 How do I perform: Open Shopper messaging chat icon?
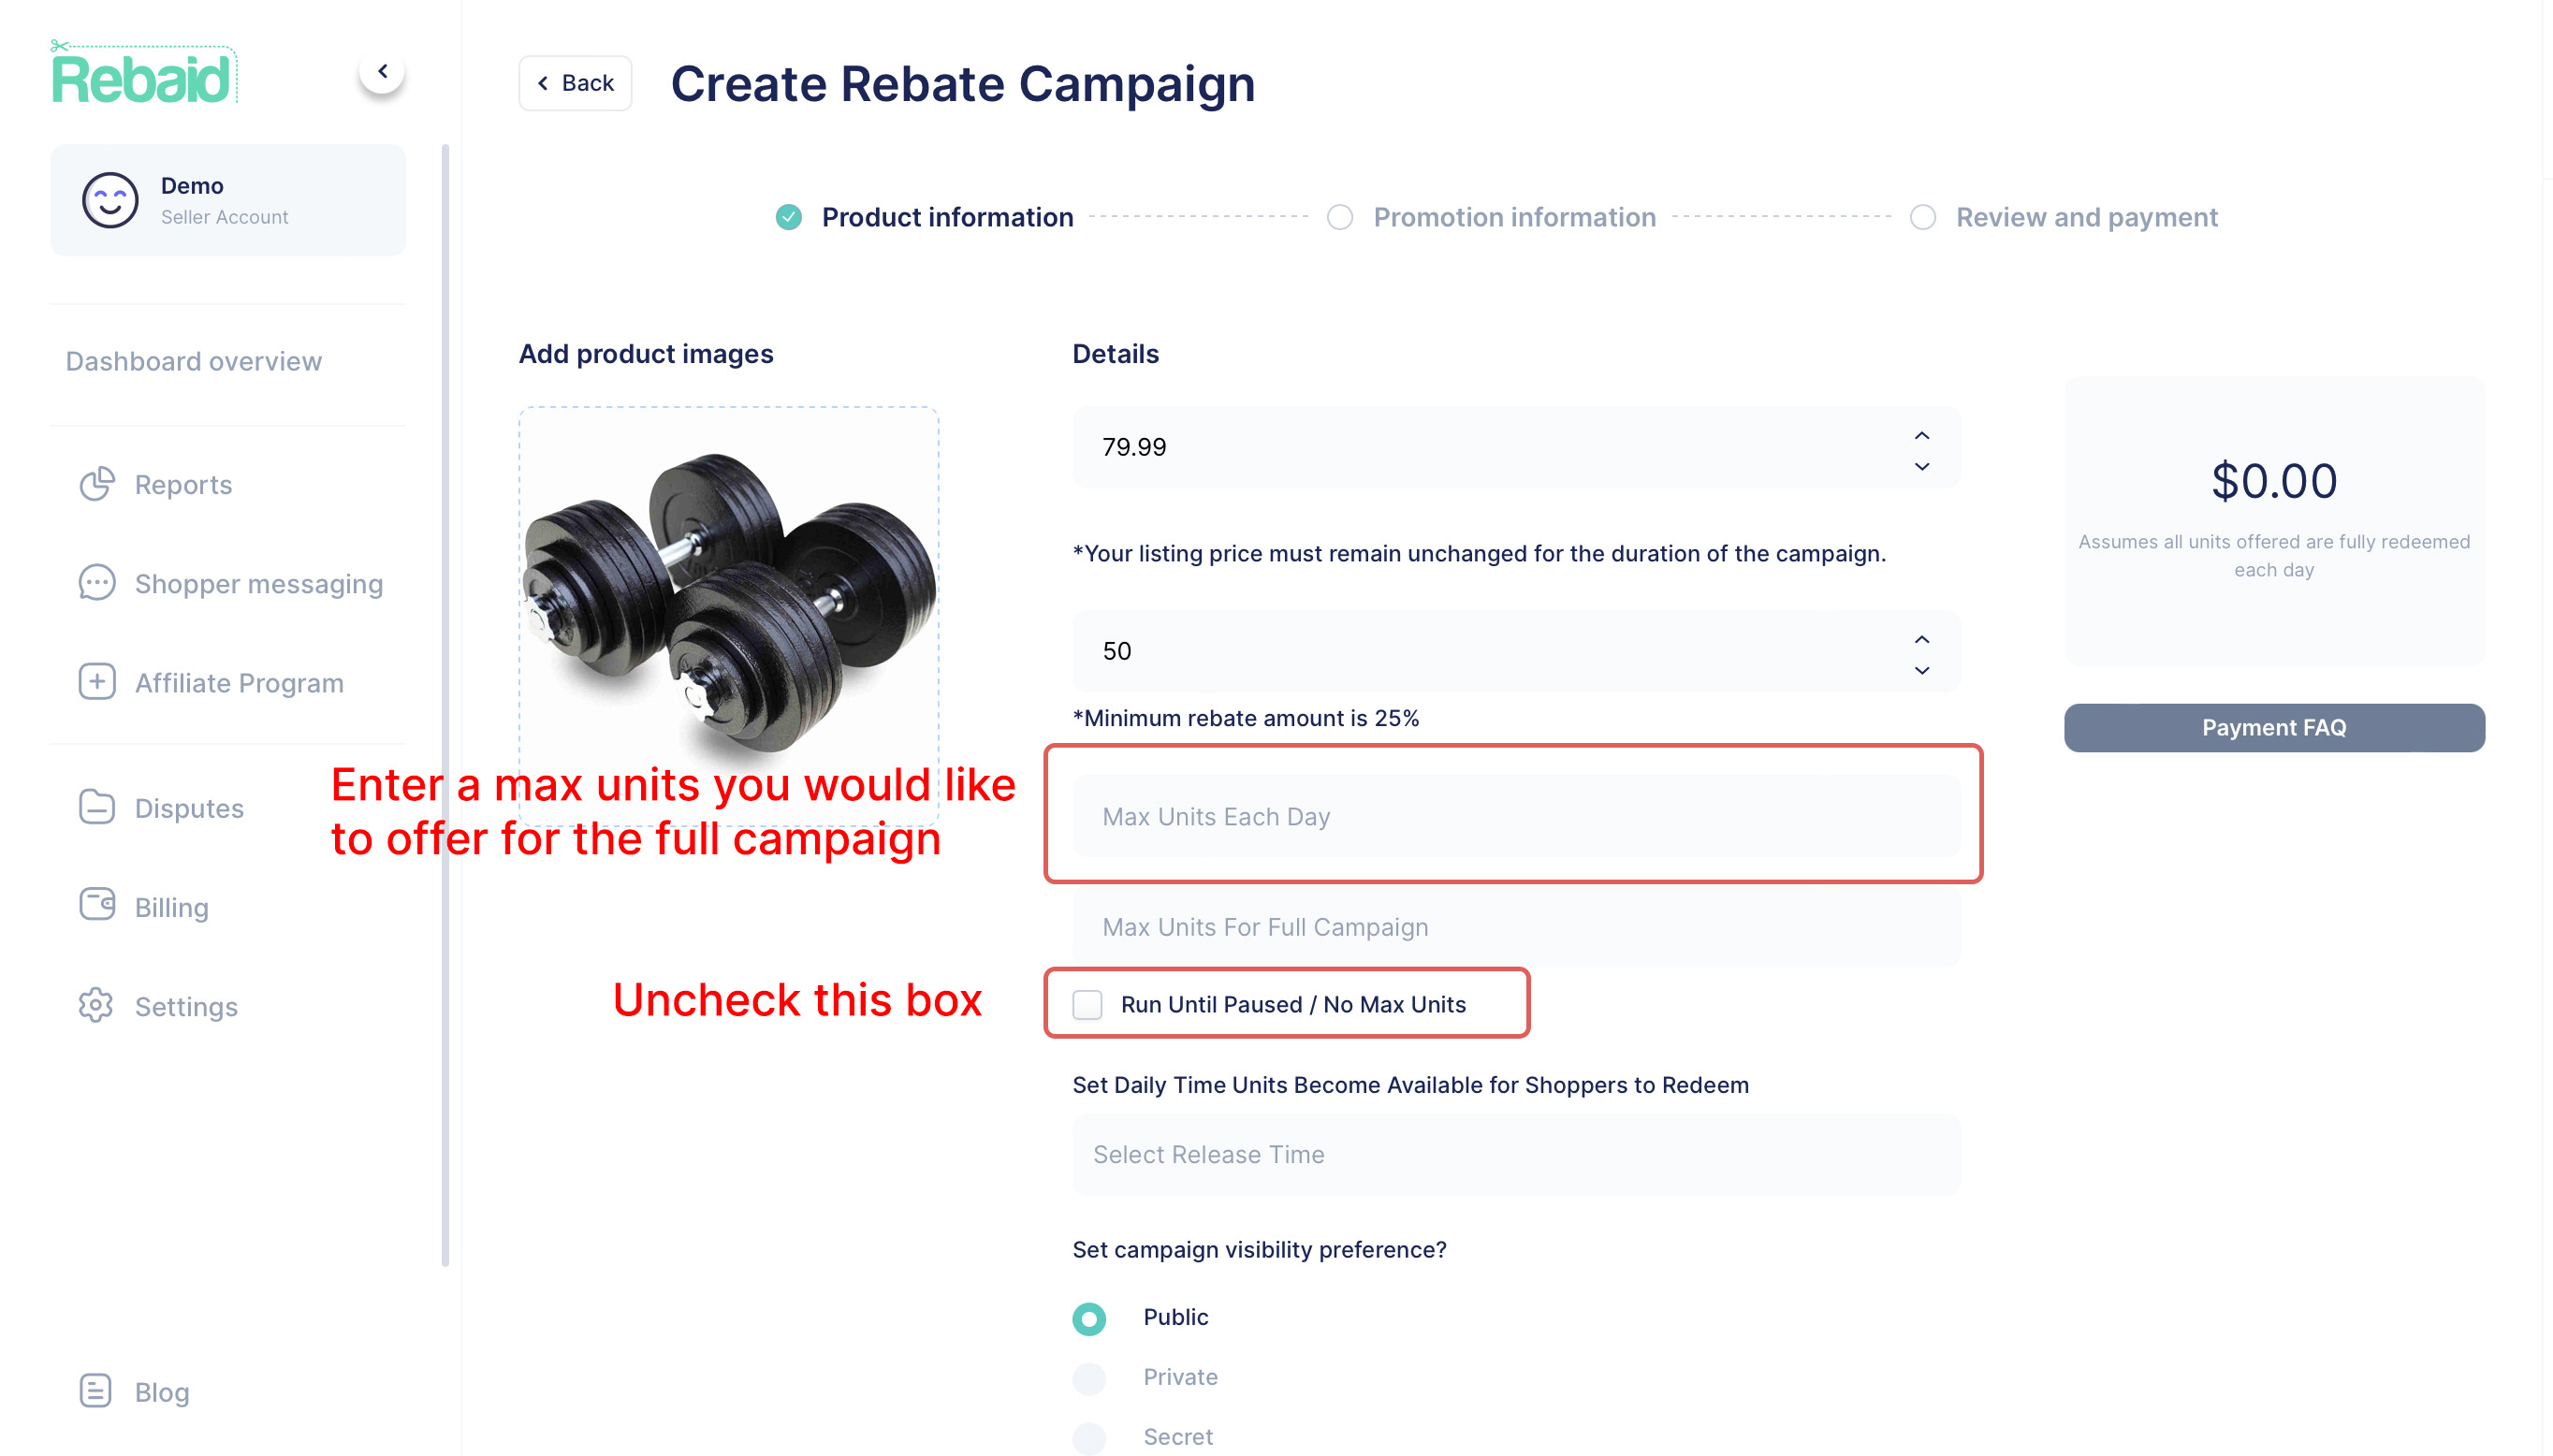pos(97,583)
